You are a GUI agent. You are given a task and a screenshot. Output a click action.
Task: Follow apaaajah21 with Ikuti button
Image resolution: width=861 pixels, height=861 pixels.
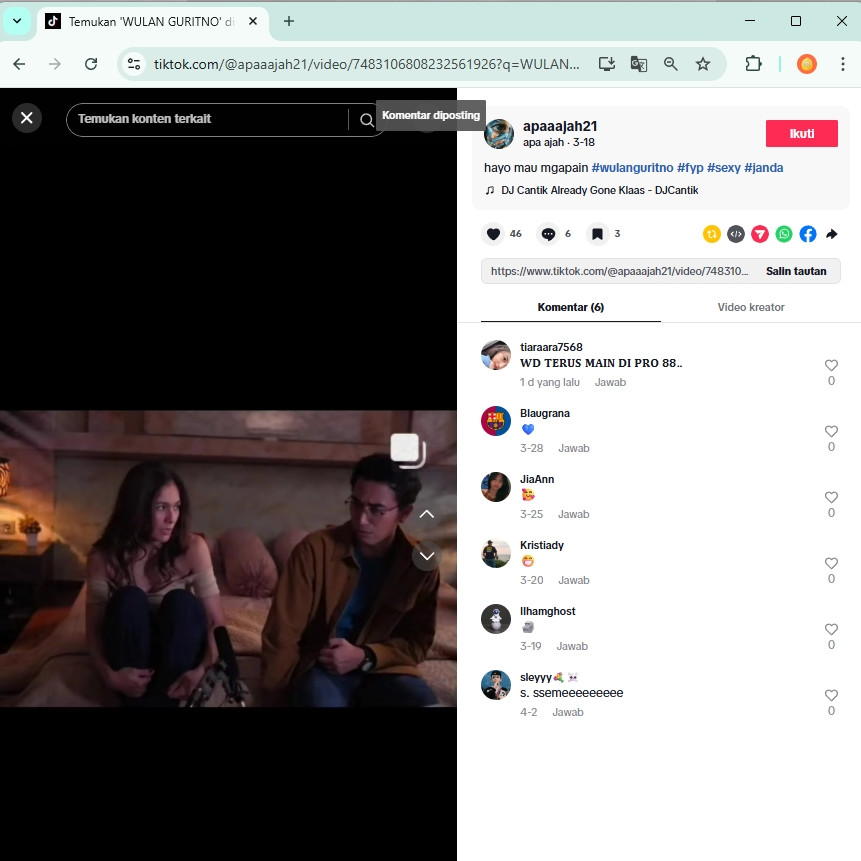(802, 133)
